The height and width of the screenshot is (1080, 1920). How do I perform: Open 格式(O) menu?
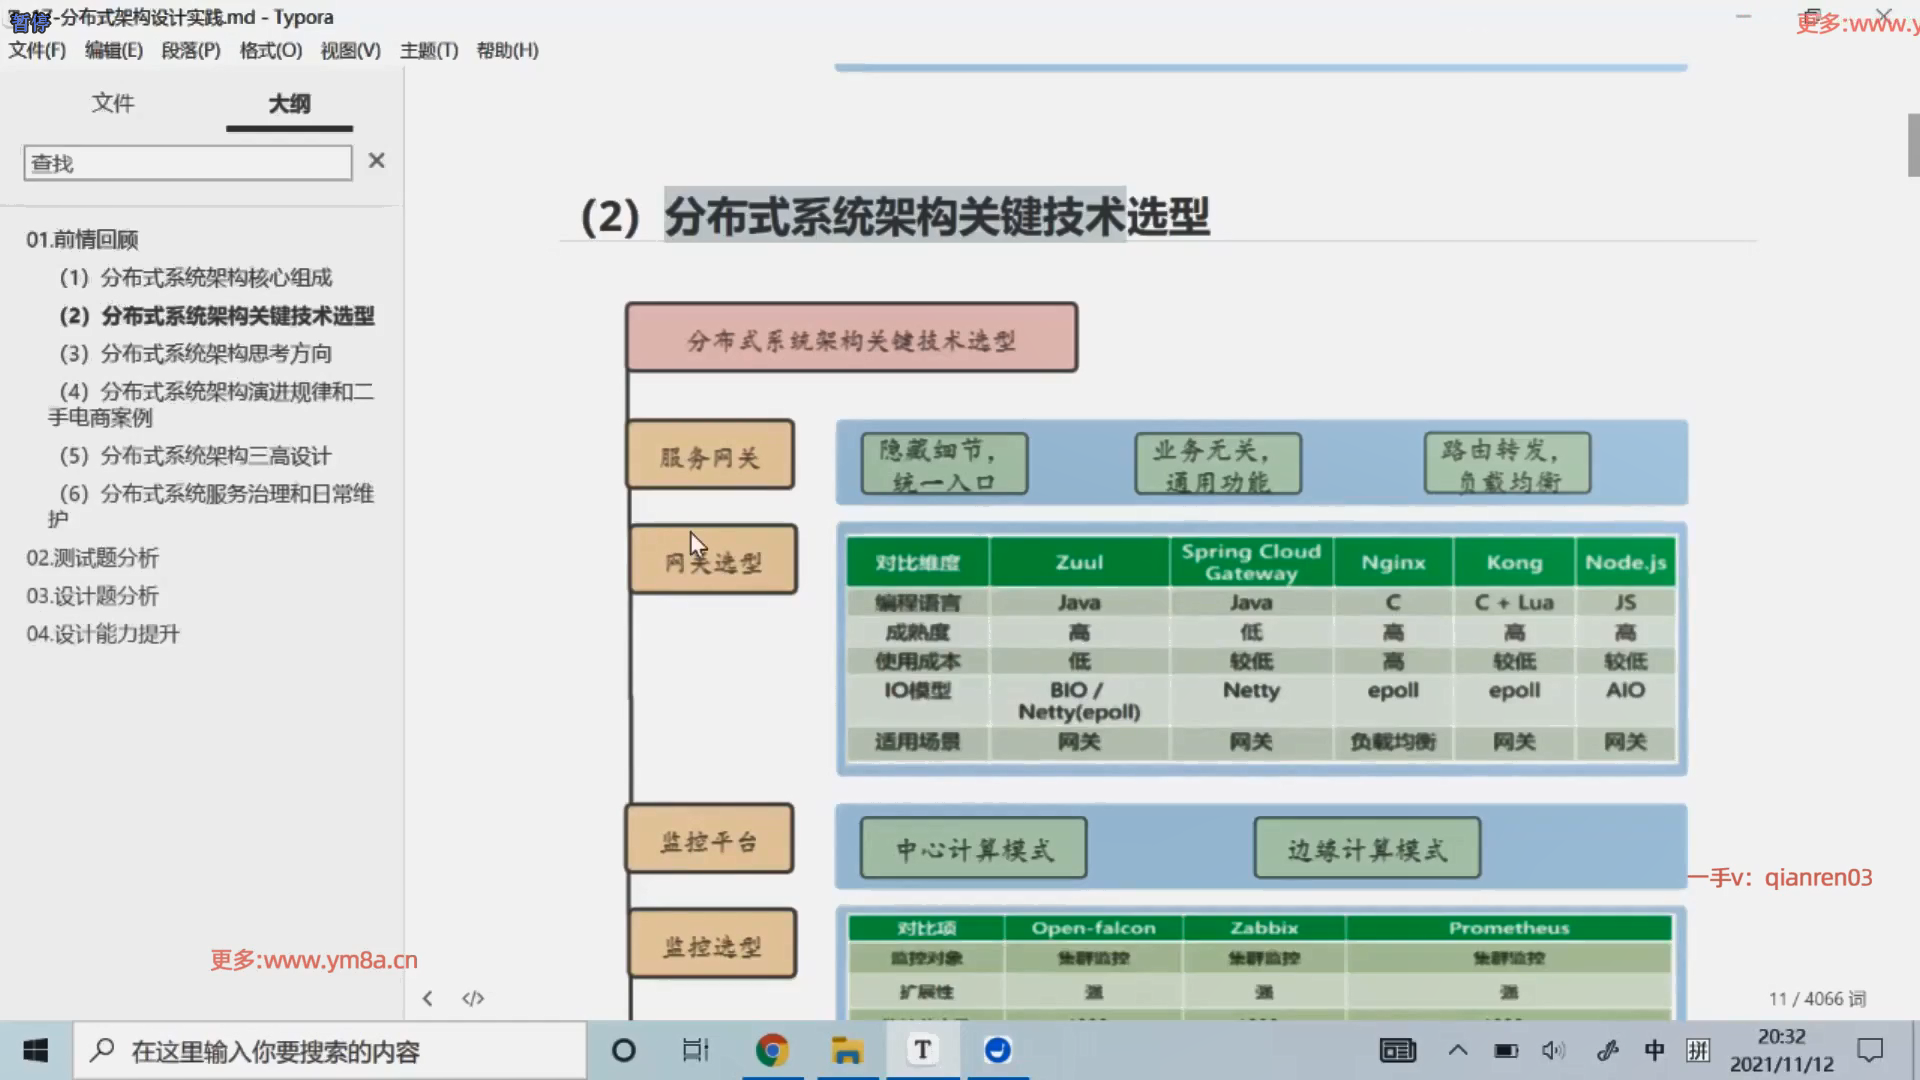click(x=271, y=50)
